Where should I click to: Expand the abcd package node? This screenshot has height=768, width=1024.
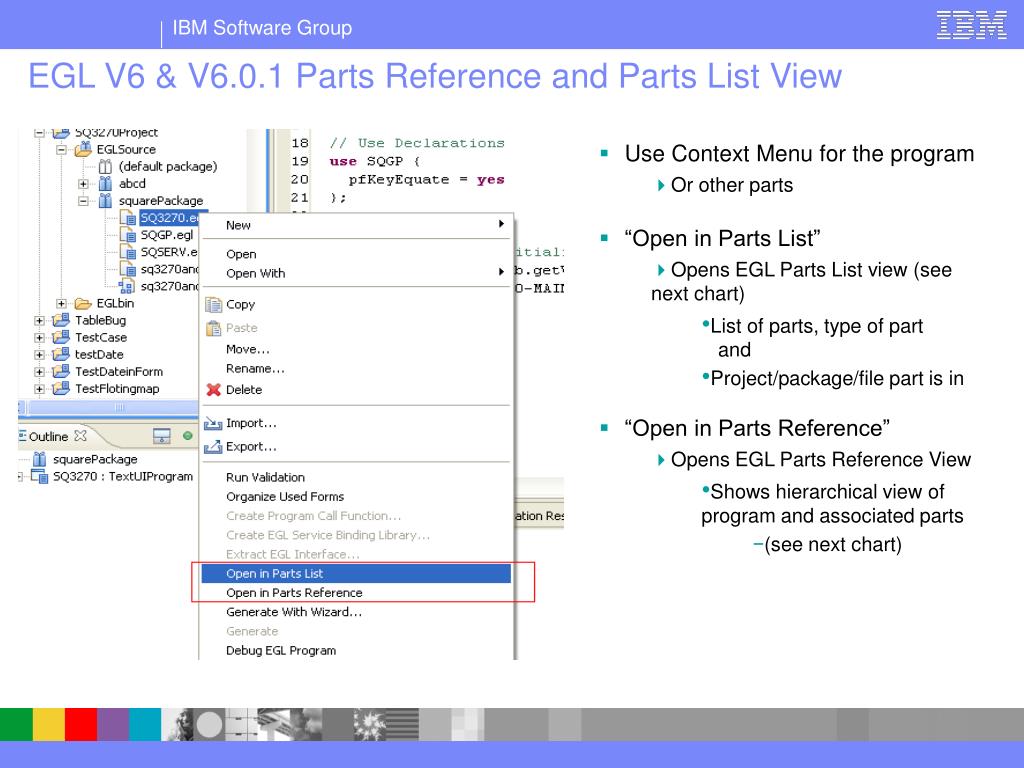(x=83, y=184)
